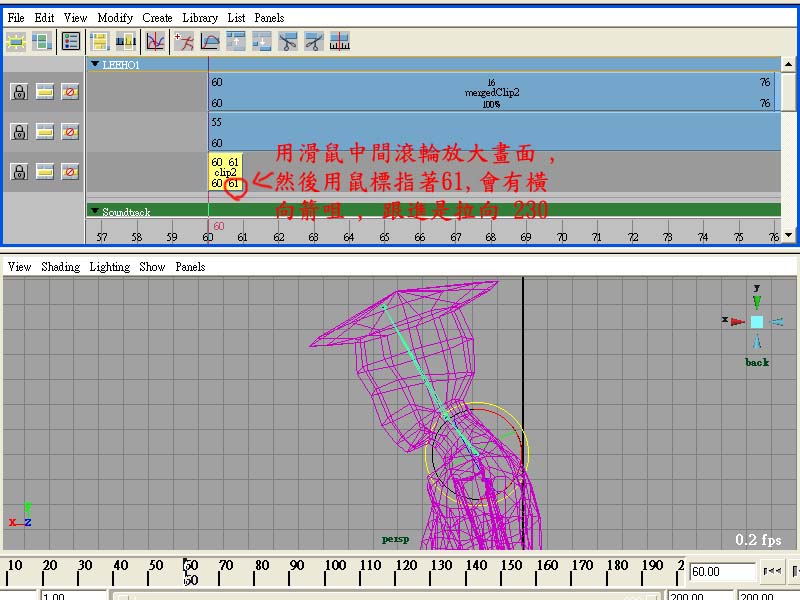Open the Trax Editor Panels menu
800x600 pixels.
coord(269,18)
